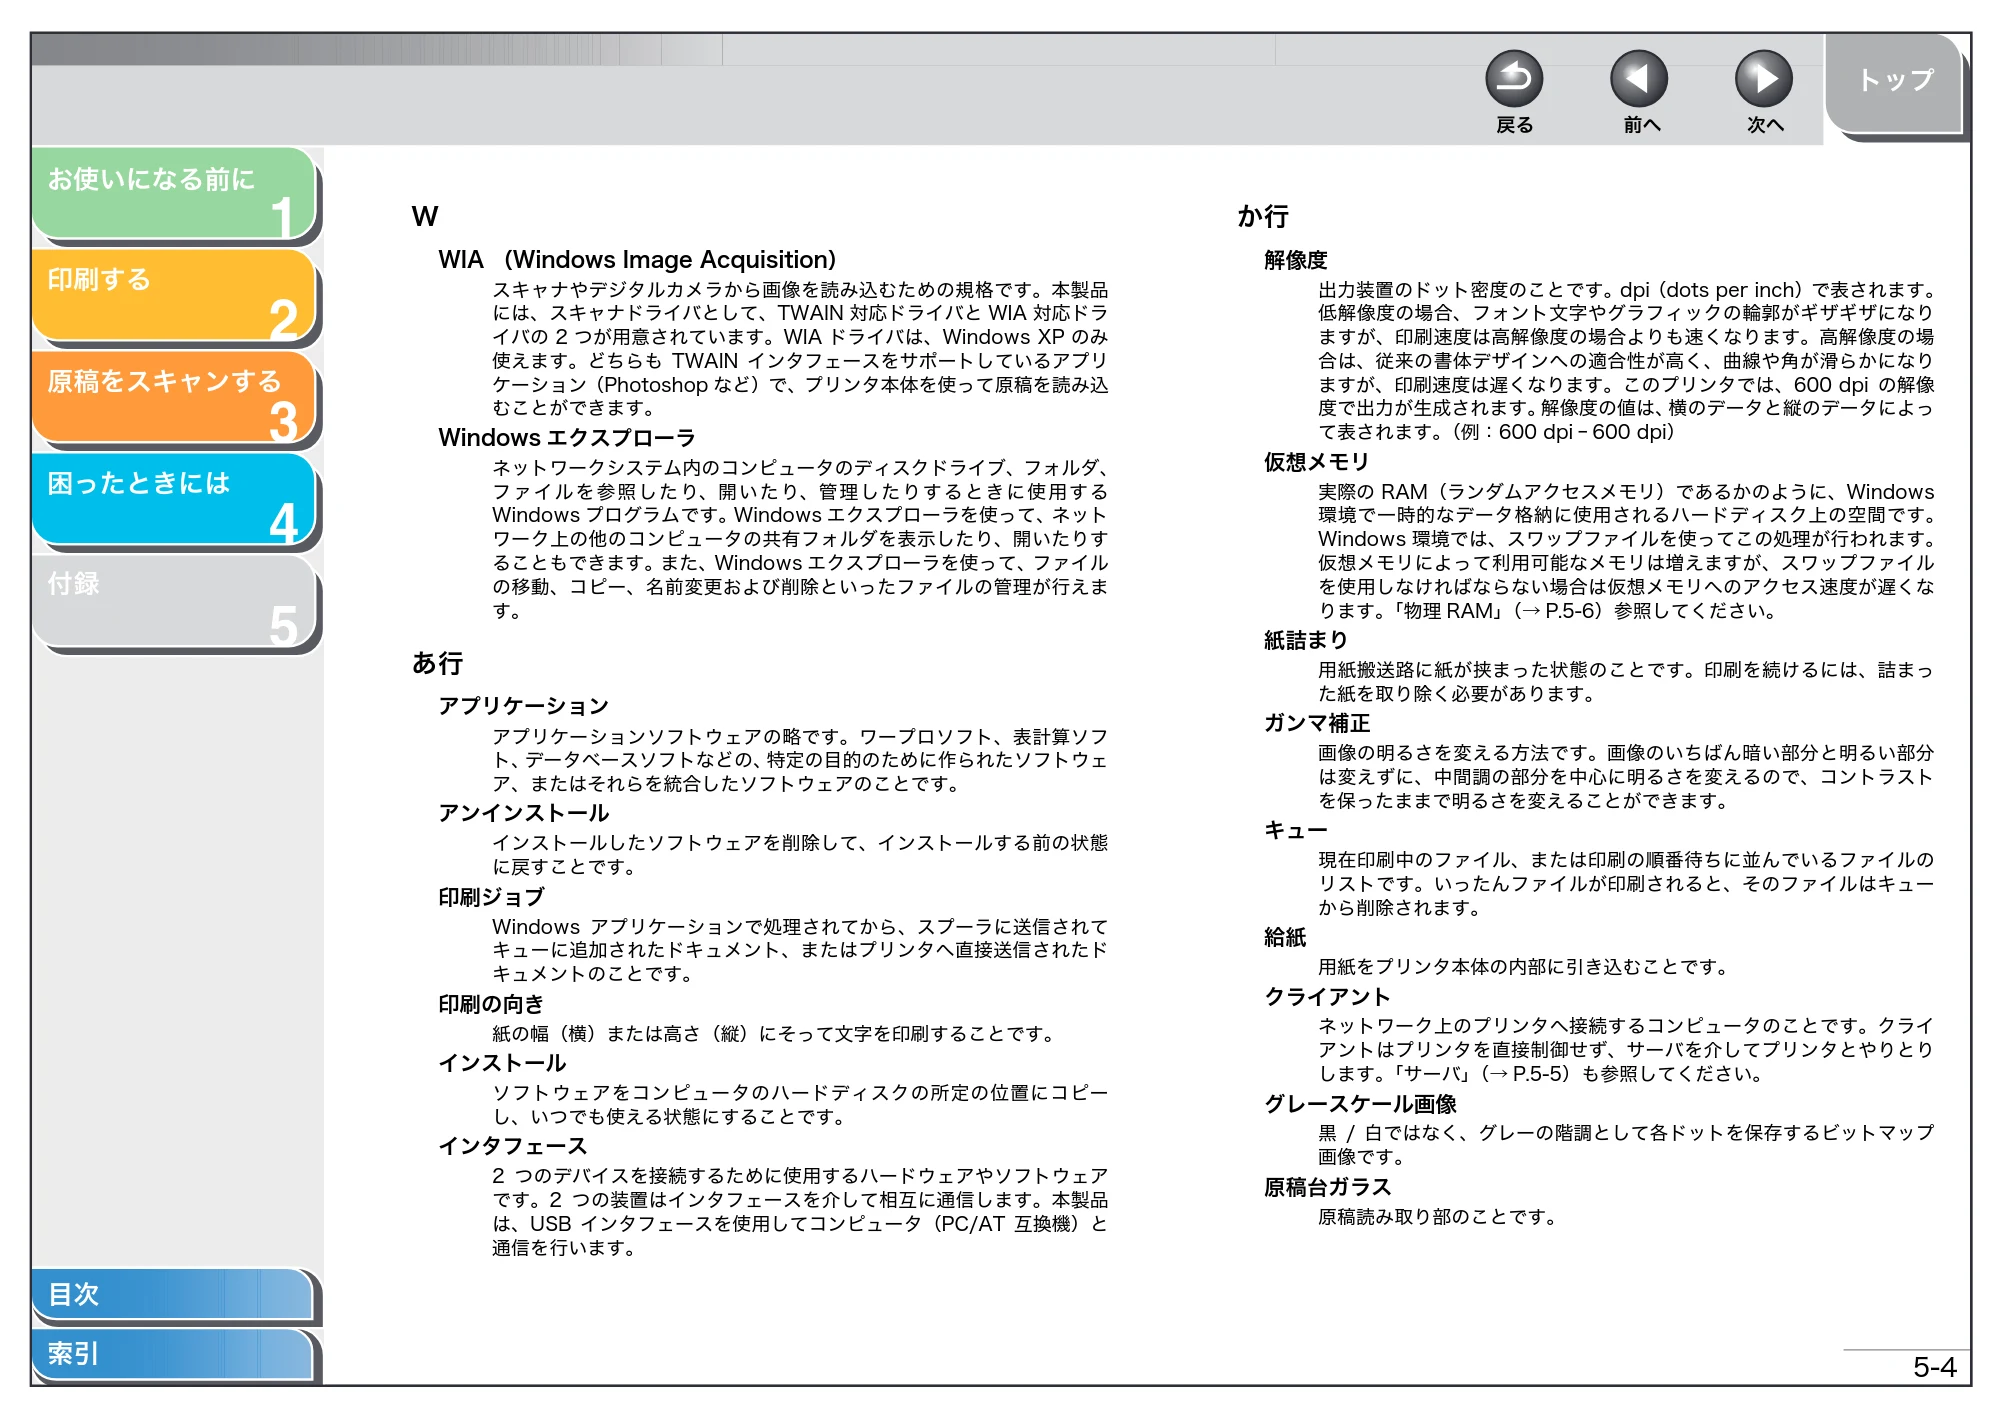Click the glossary term インストール

coord(502,1063)
